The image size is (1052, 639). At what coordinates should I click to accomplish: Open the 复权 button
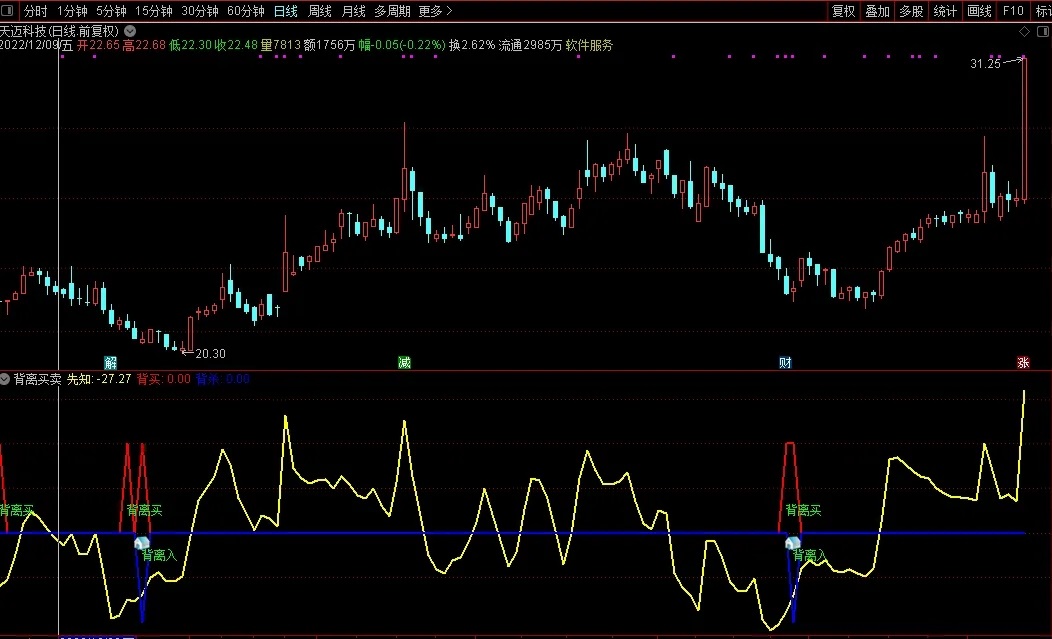point(843,11)
